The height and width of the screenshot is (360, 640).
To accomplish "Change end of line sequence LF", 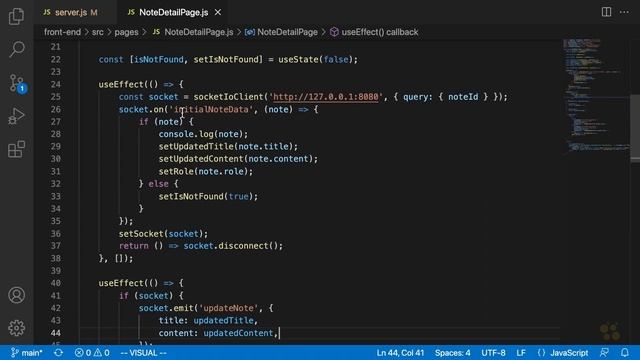I will pos(521,353).
